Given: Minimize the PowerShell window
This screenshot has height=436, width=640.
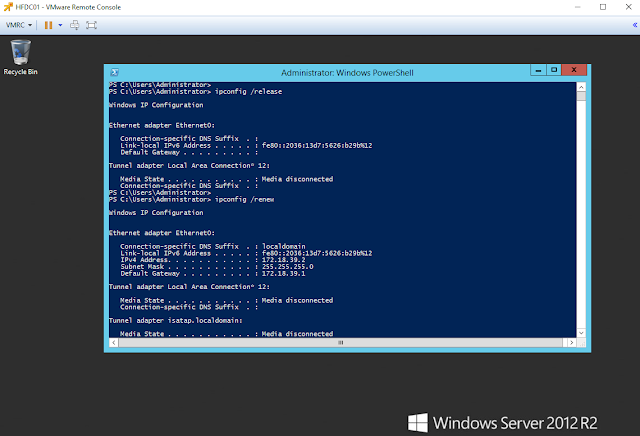Looking at the screenshot, I should click(538, 70).
